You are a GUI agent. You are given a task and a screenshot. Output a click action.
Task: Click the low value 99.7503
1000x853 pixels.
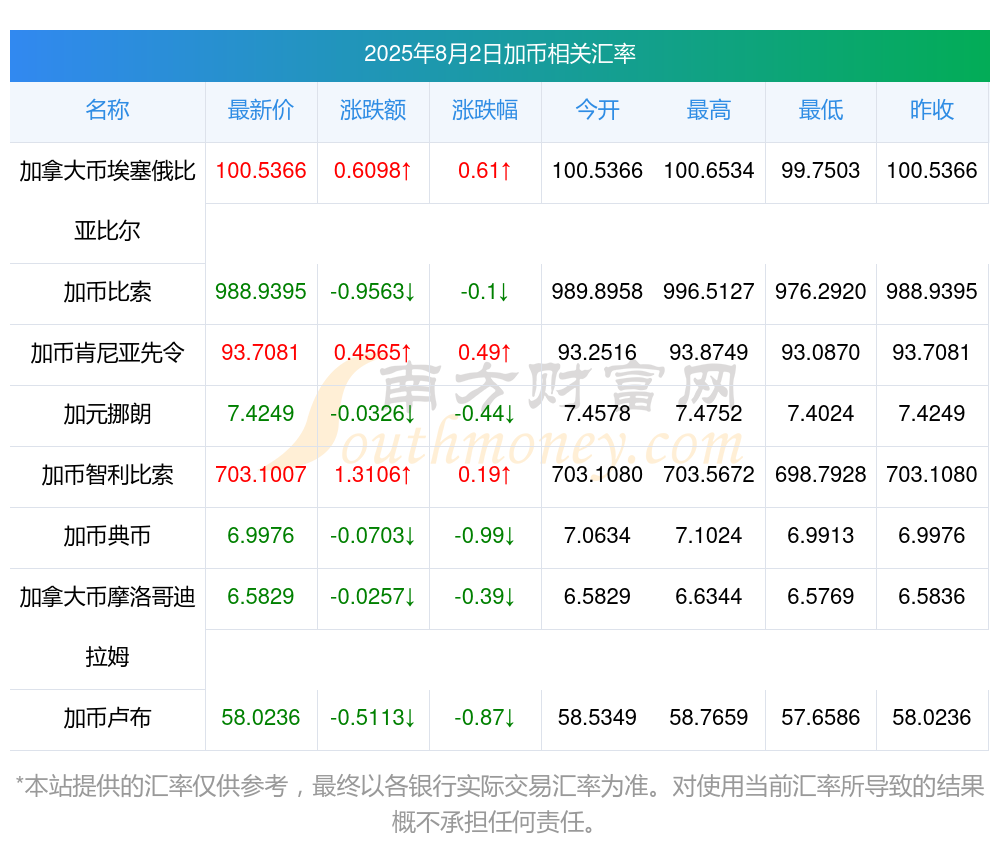821,171
